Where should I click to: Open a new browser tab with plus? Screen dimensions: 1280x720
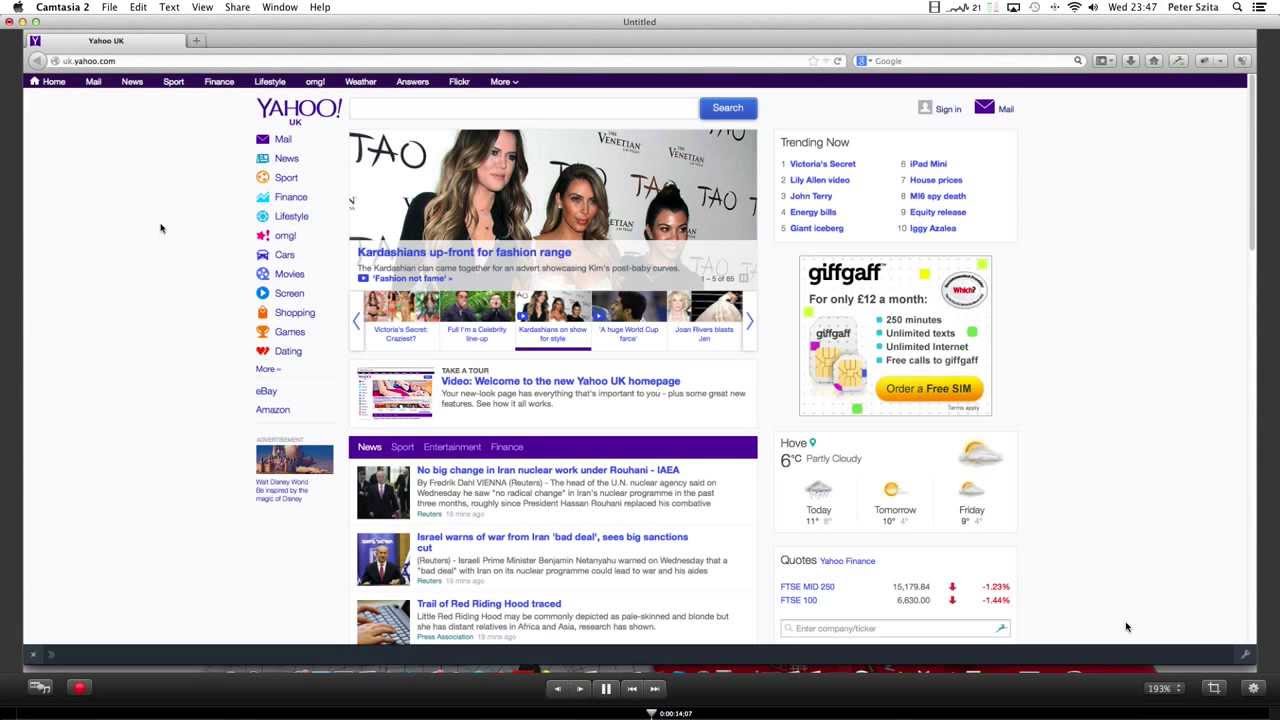pyautogui.click(x=196, y=41)
